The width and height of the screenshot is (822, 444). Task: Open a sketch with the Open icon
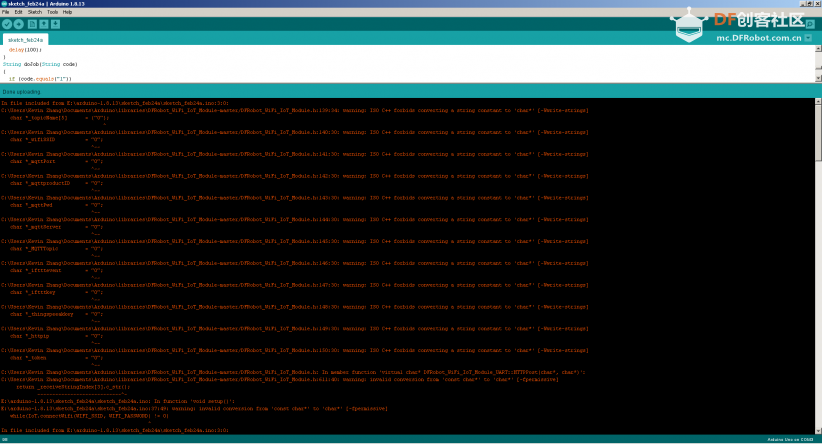point(44,24)
